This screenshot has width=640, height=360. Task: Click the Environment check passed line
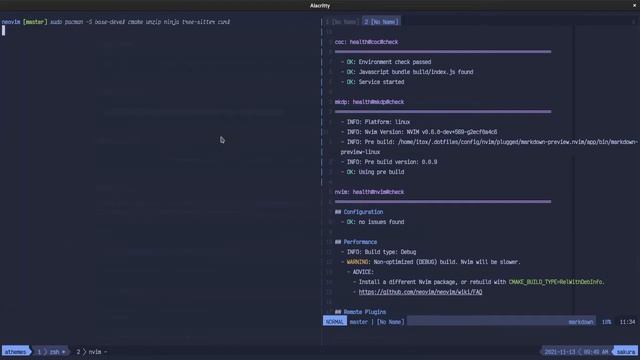386,62
